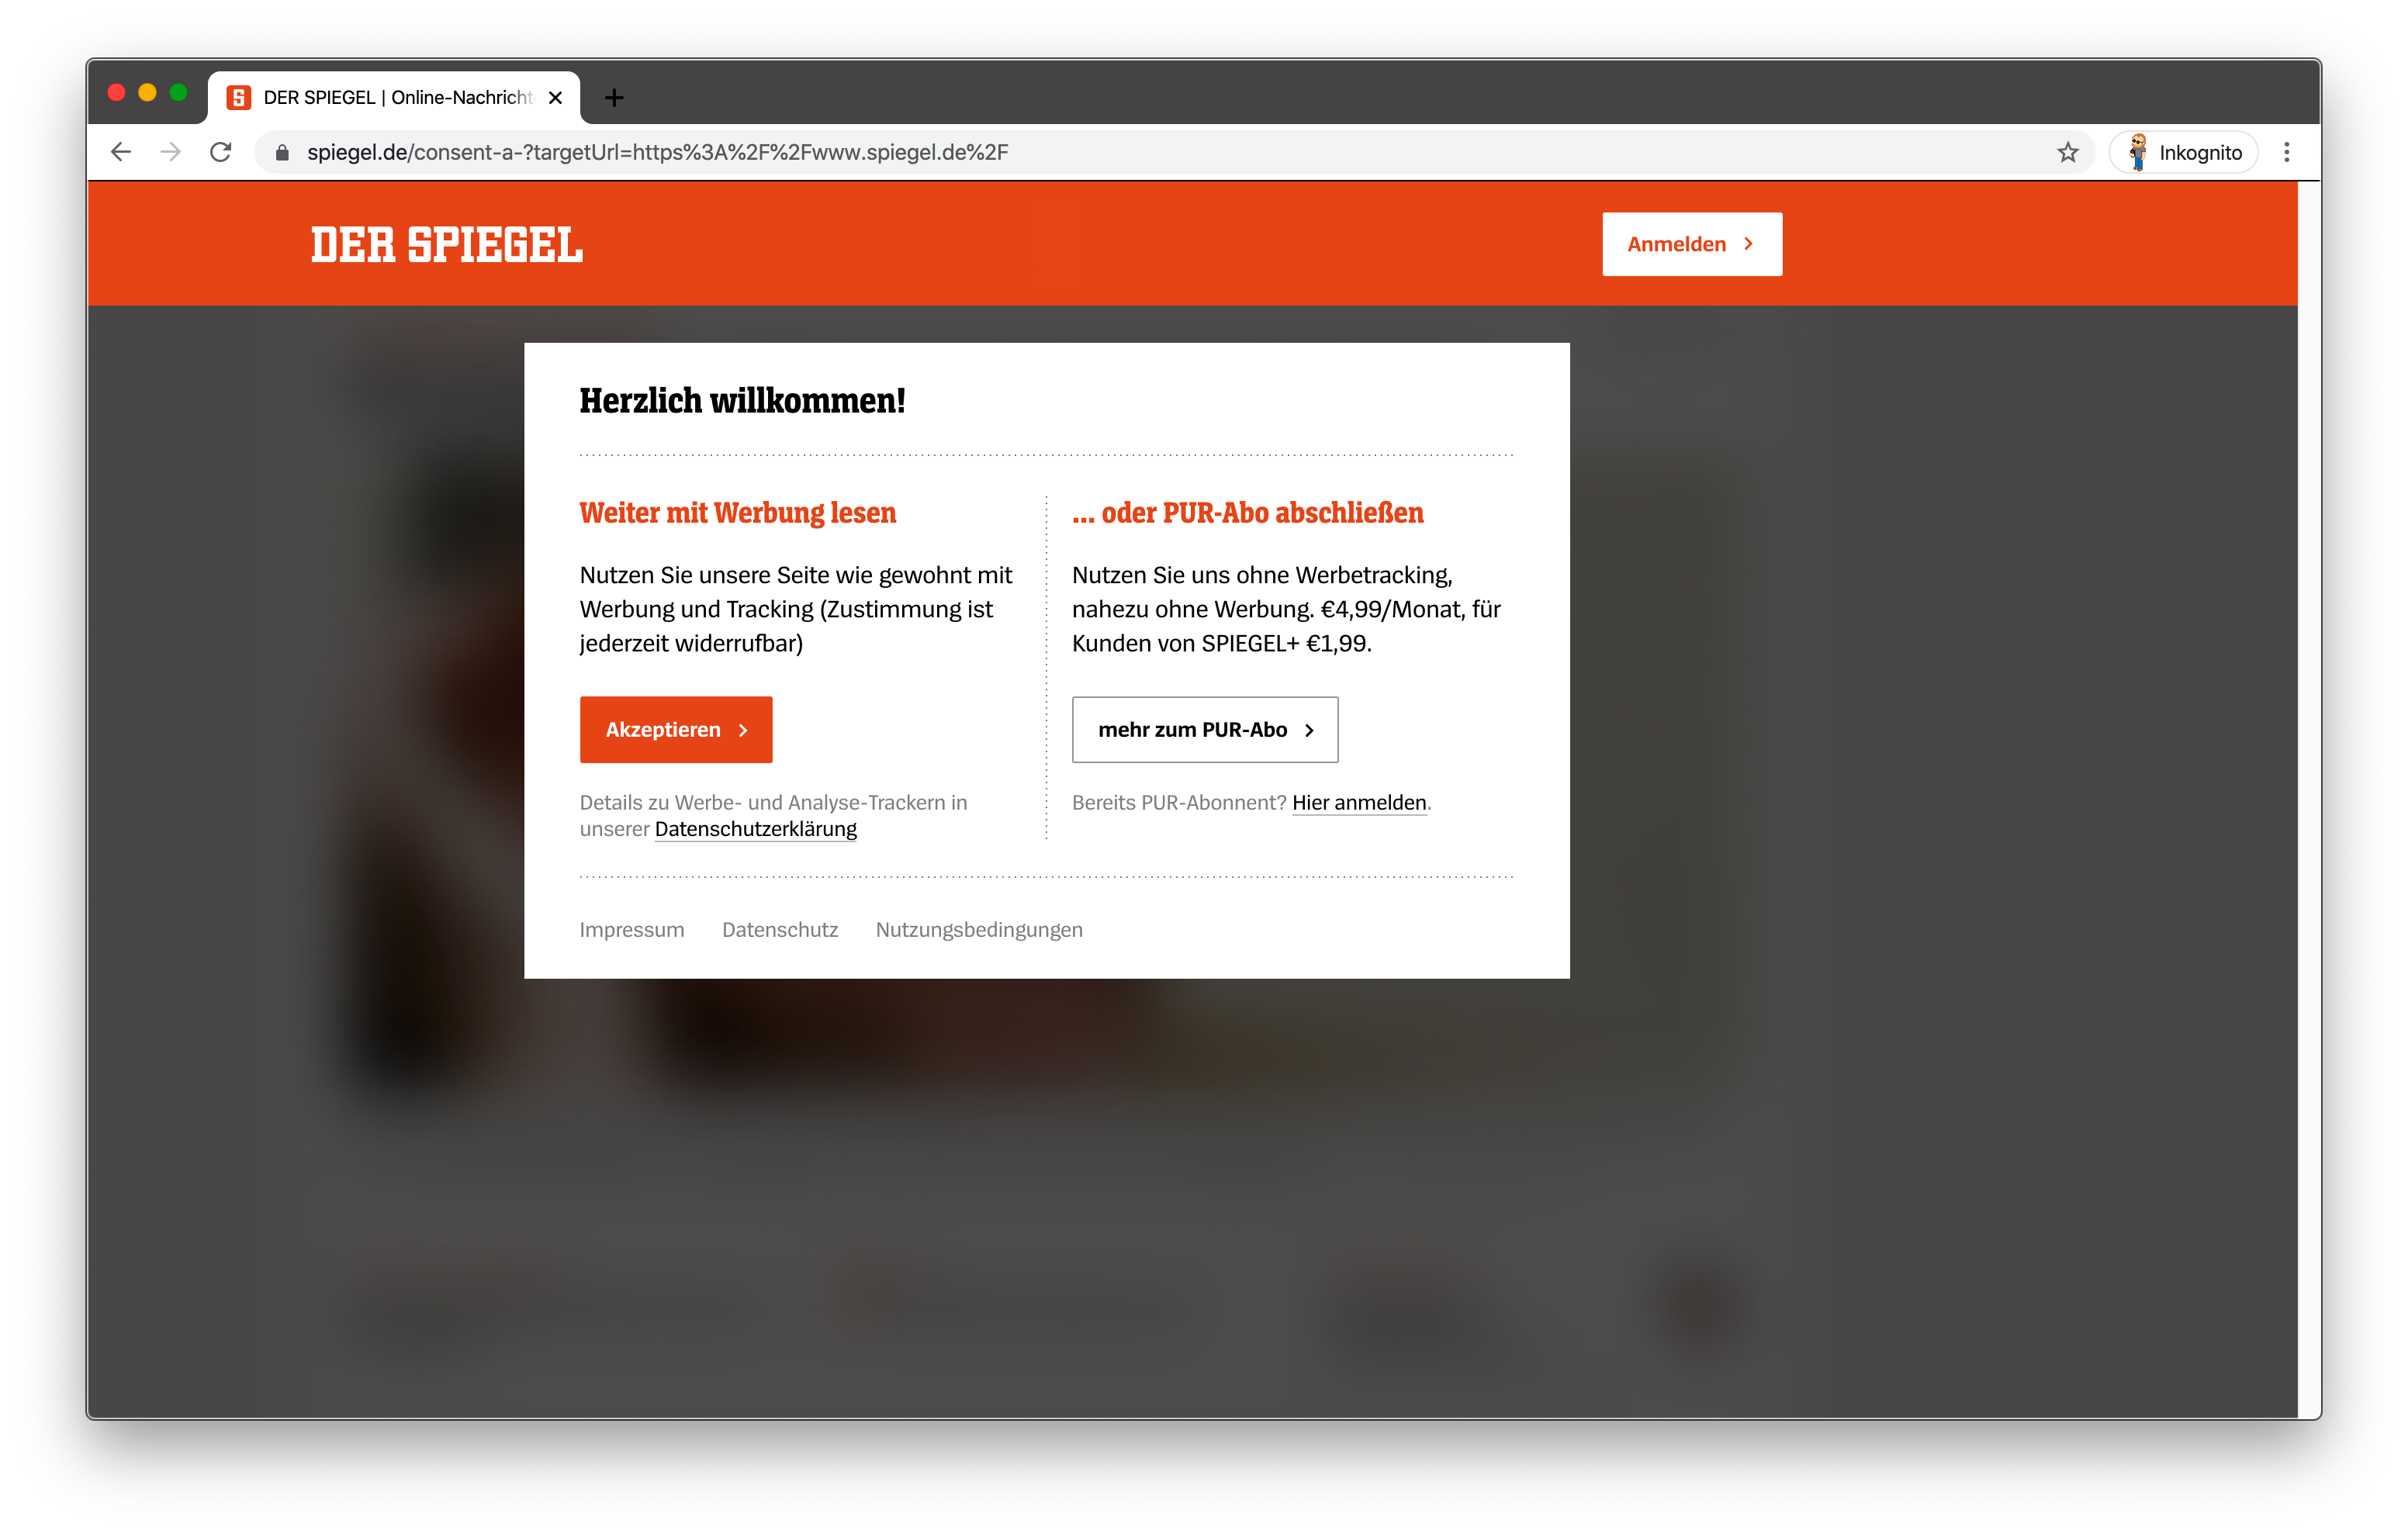Reload the page with refresh icon
Screen dimensions: 2408x1534
tap(221, 152)
